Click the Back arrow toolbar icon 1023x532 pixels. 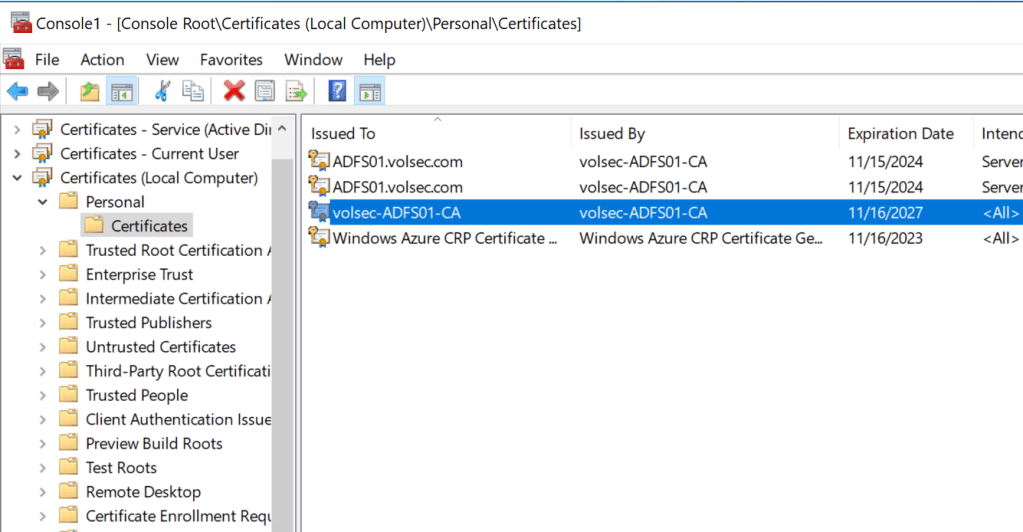pos(17,92)
